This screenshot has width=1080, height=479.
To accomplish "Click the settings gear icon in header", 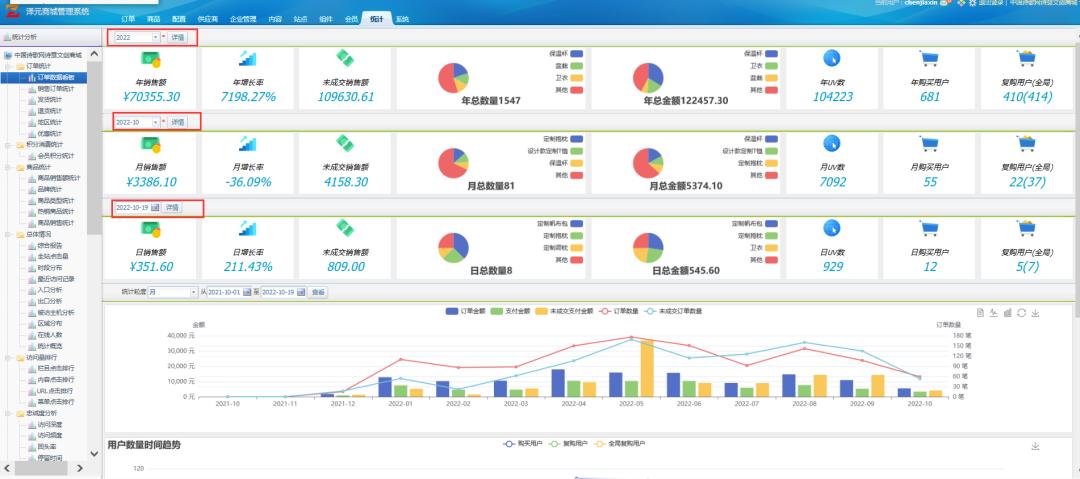I will [x=973, y=3].
